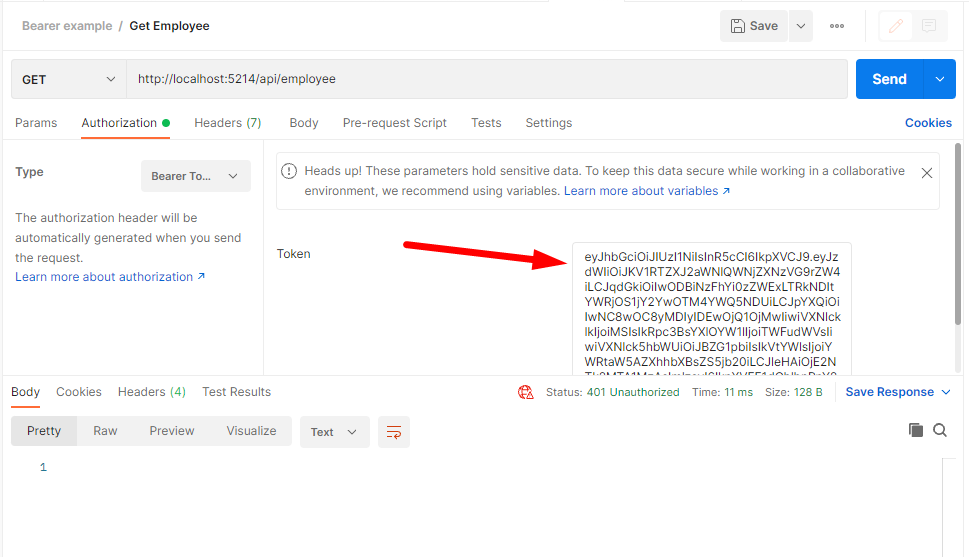The width and height of the screenshot is (969, 557).
Task: Open the Learn more about variables link
Action: [646, 191]
